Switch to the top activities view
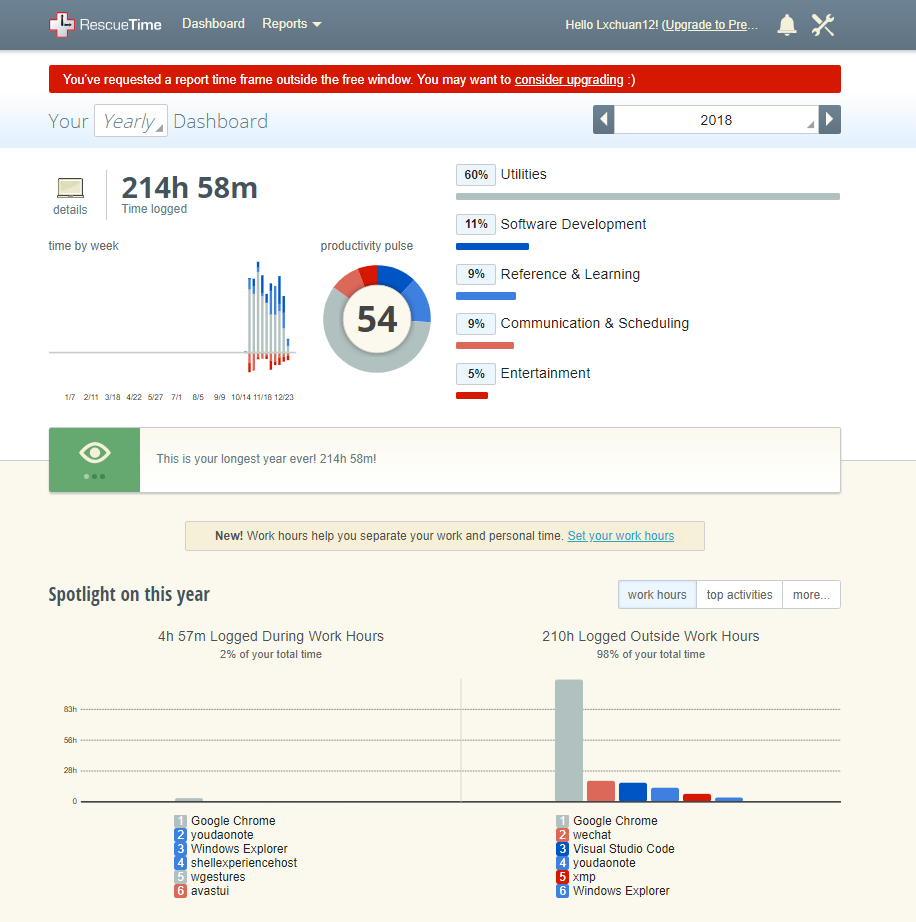This screenshot has width=916, height=922. tap(739, 594)
